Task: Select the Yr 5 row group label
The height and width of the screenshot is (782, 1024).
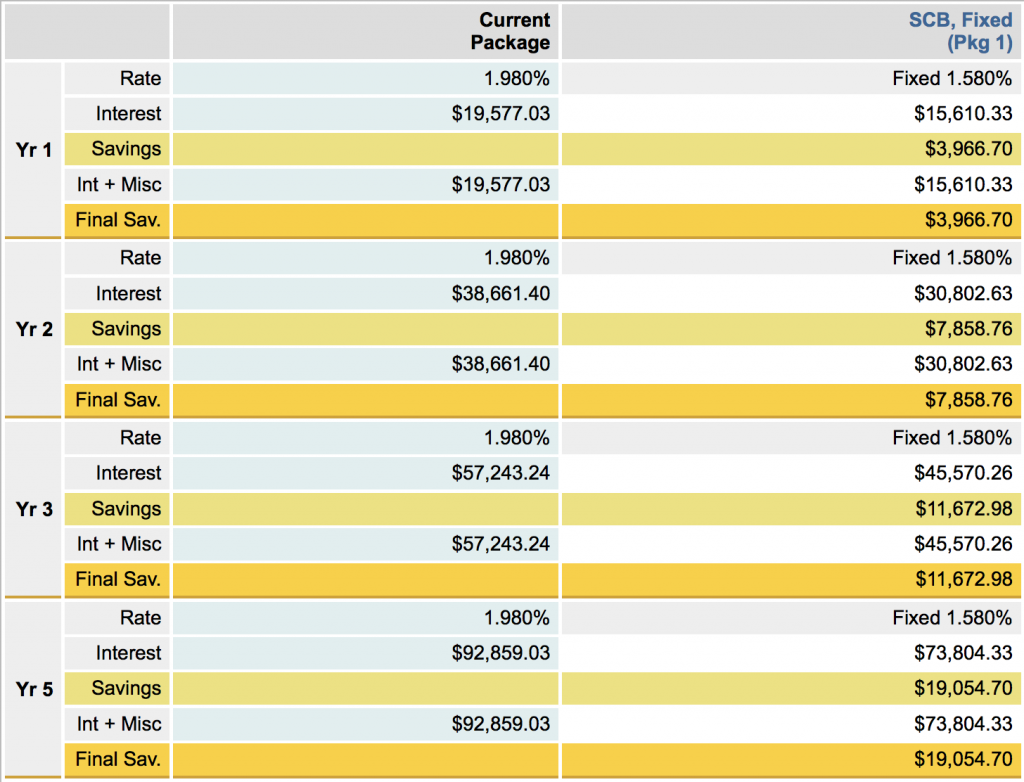Action: click(x=34, y=689)
